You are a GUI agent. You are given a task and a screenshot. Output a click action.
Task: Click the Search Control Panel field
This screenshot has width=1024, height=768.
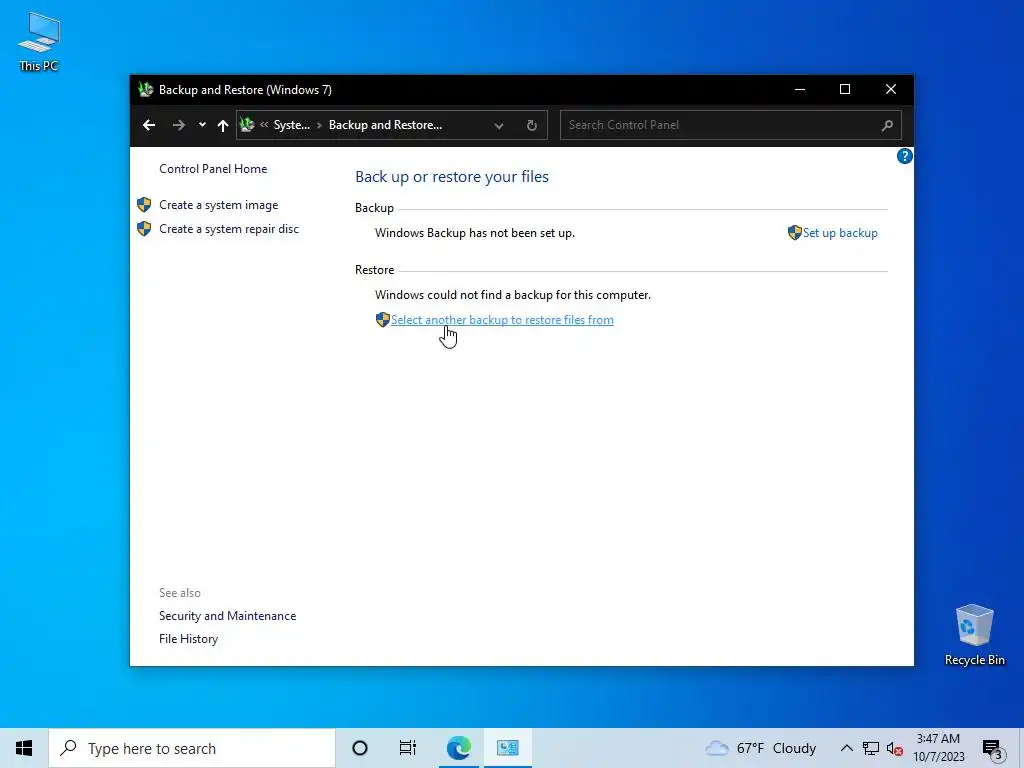click(x=730, y=125)
